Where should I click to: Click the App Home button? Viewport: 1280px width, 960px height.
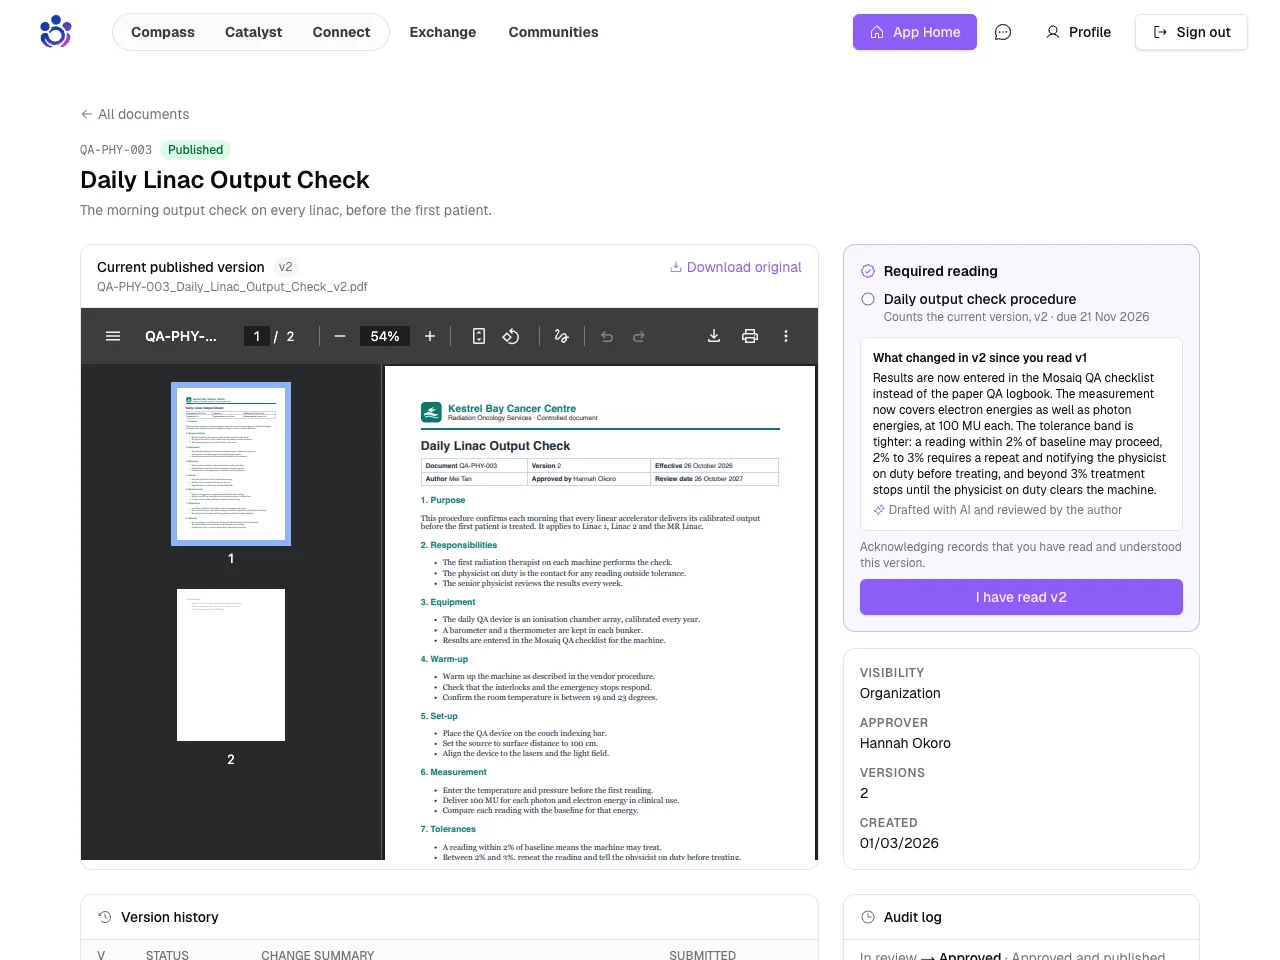pos(915,32)
